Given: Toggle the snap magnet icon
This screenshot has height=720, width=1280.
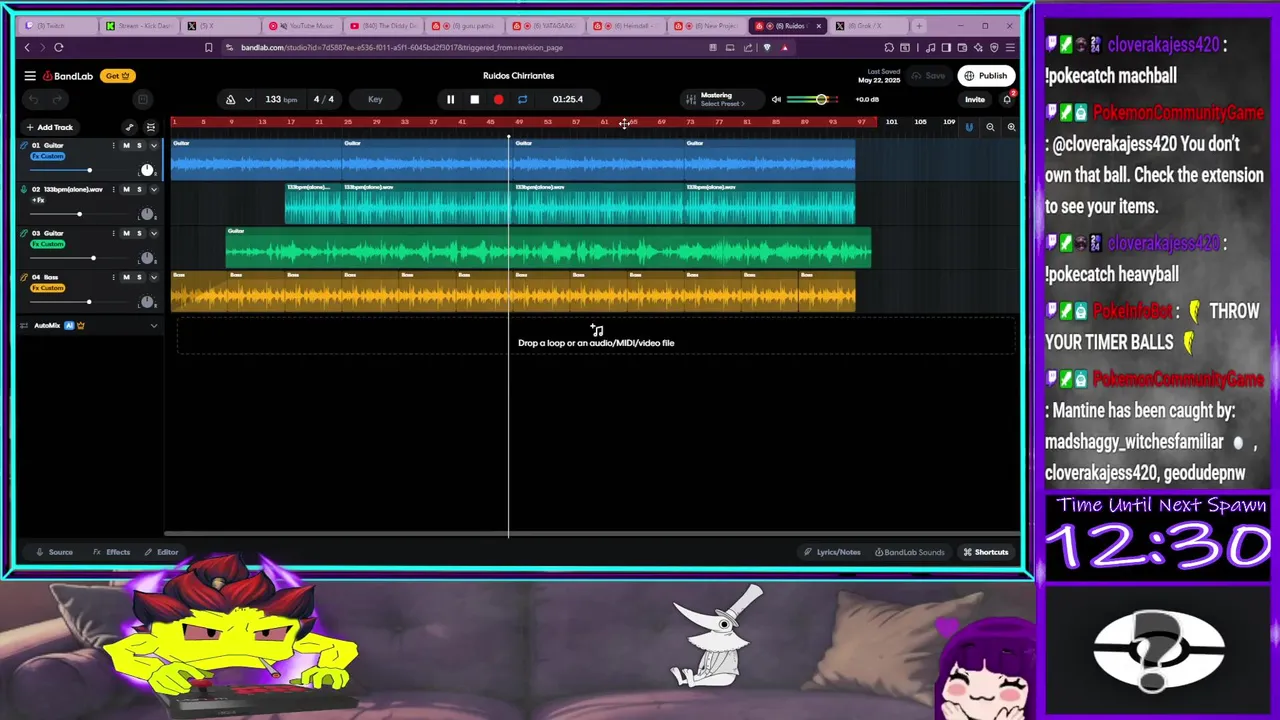Looking at the screenshot, I should (968, 127).
